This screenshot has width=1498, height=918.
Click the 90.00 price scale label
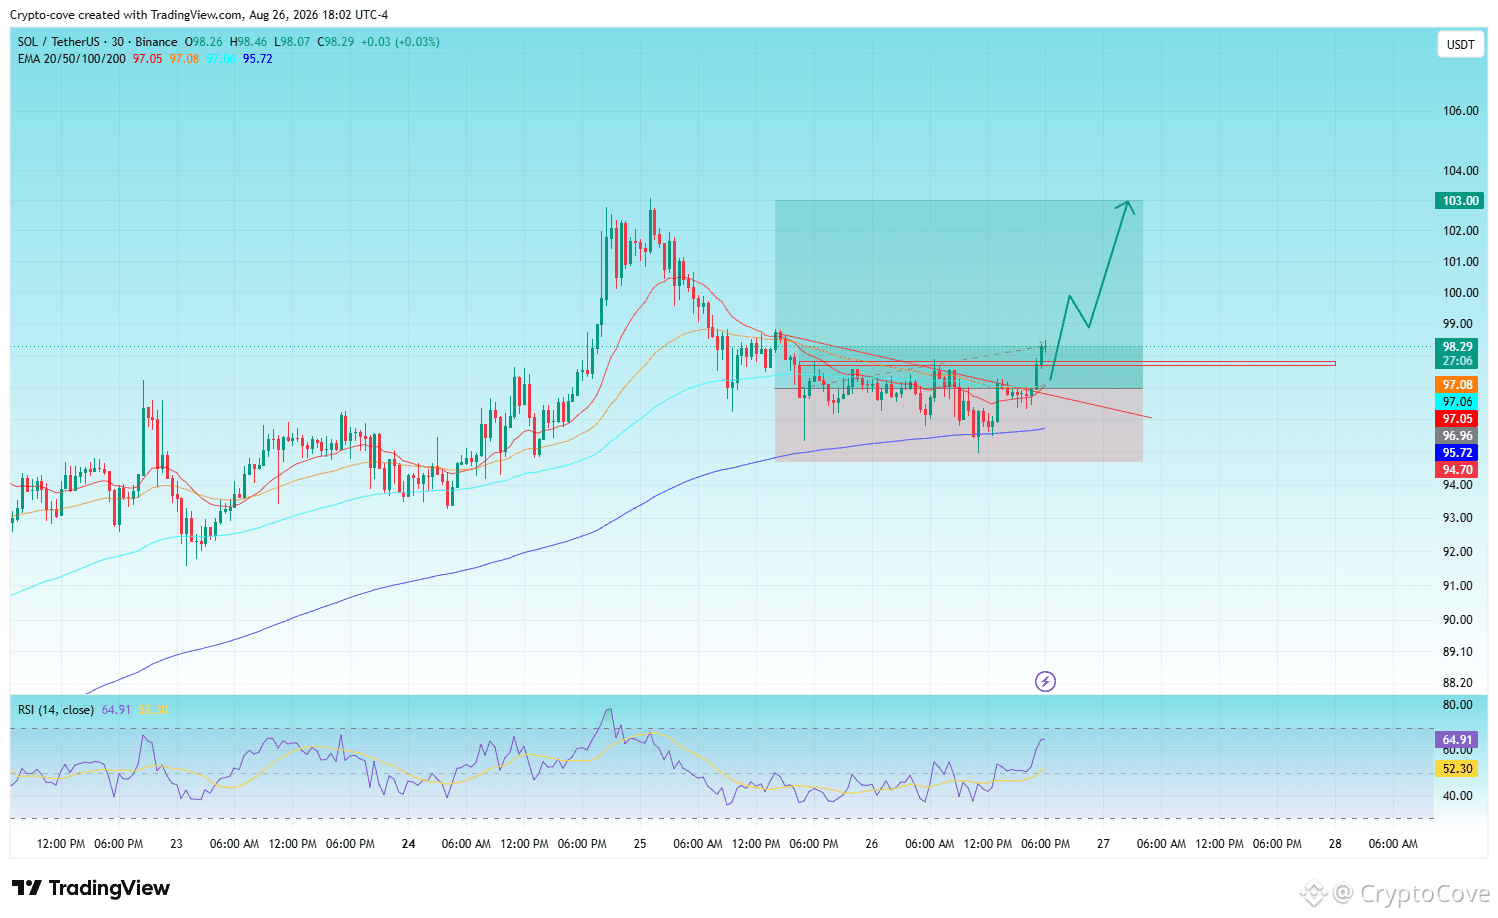pos(1458,620)
